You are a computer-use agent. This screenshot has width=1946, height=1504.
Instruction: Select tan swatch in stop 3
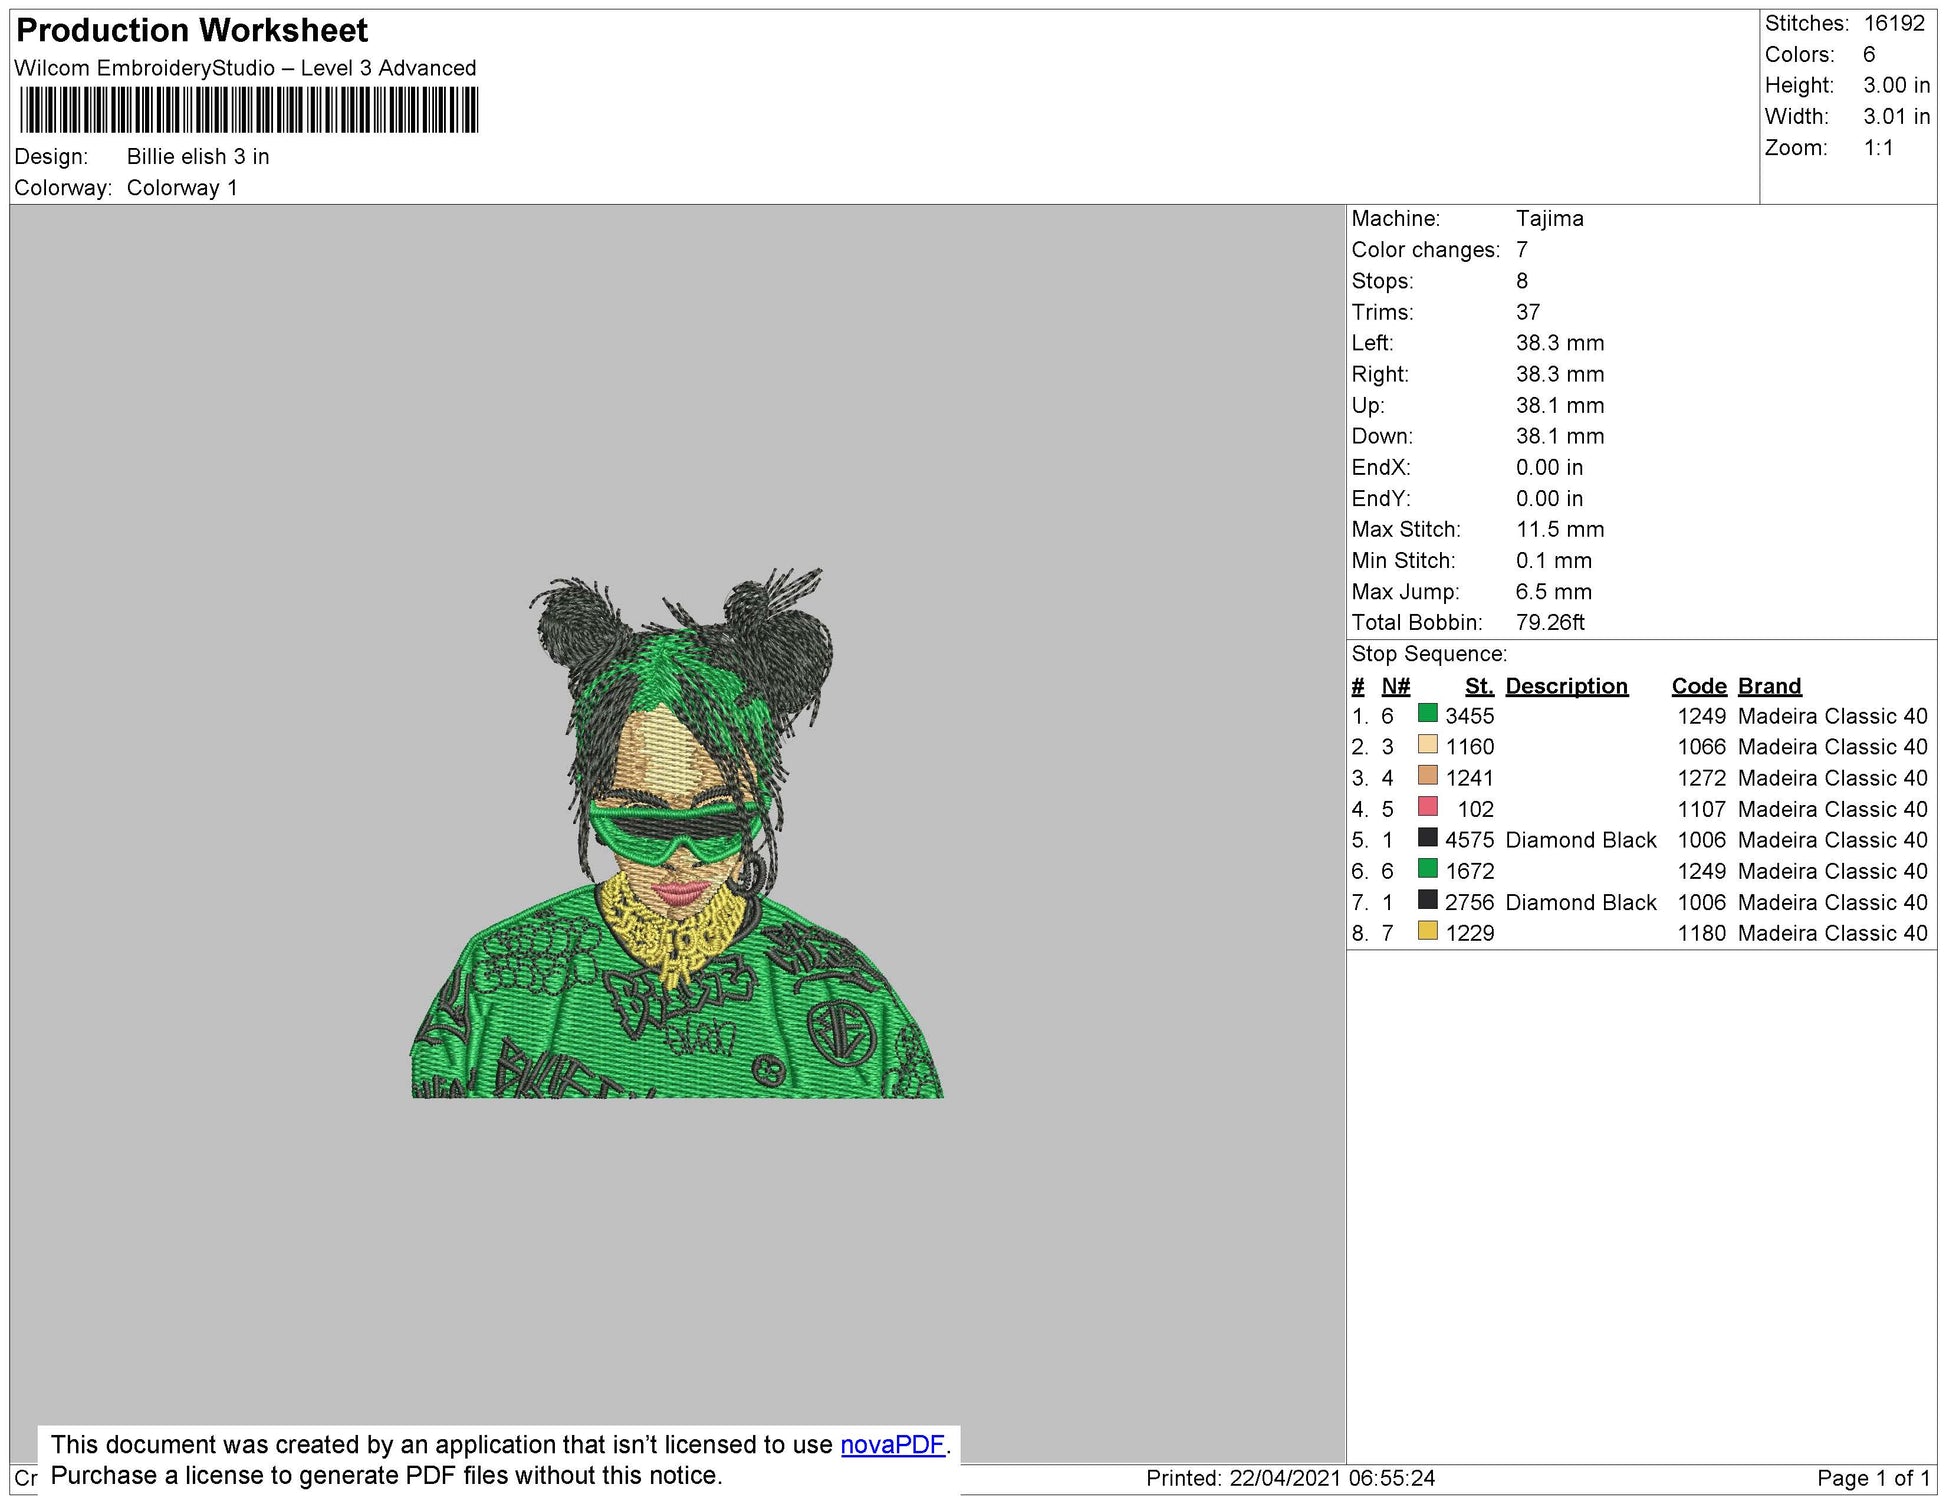tap(1427, 775)
